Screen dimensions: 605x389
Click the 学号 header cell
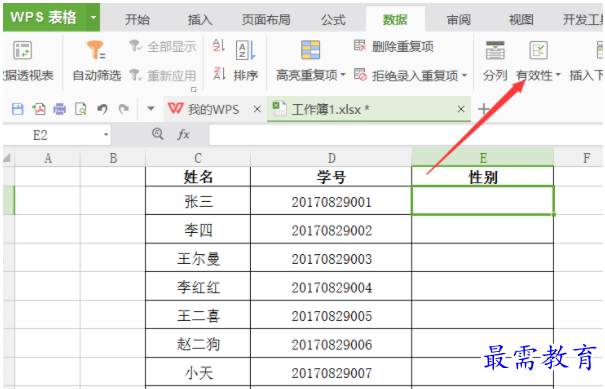(x=331, y=177)
